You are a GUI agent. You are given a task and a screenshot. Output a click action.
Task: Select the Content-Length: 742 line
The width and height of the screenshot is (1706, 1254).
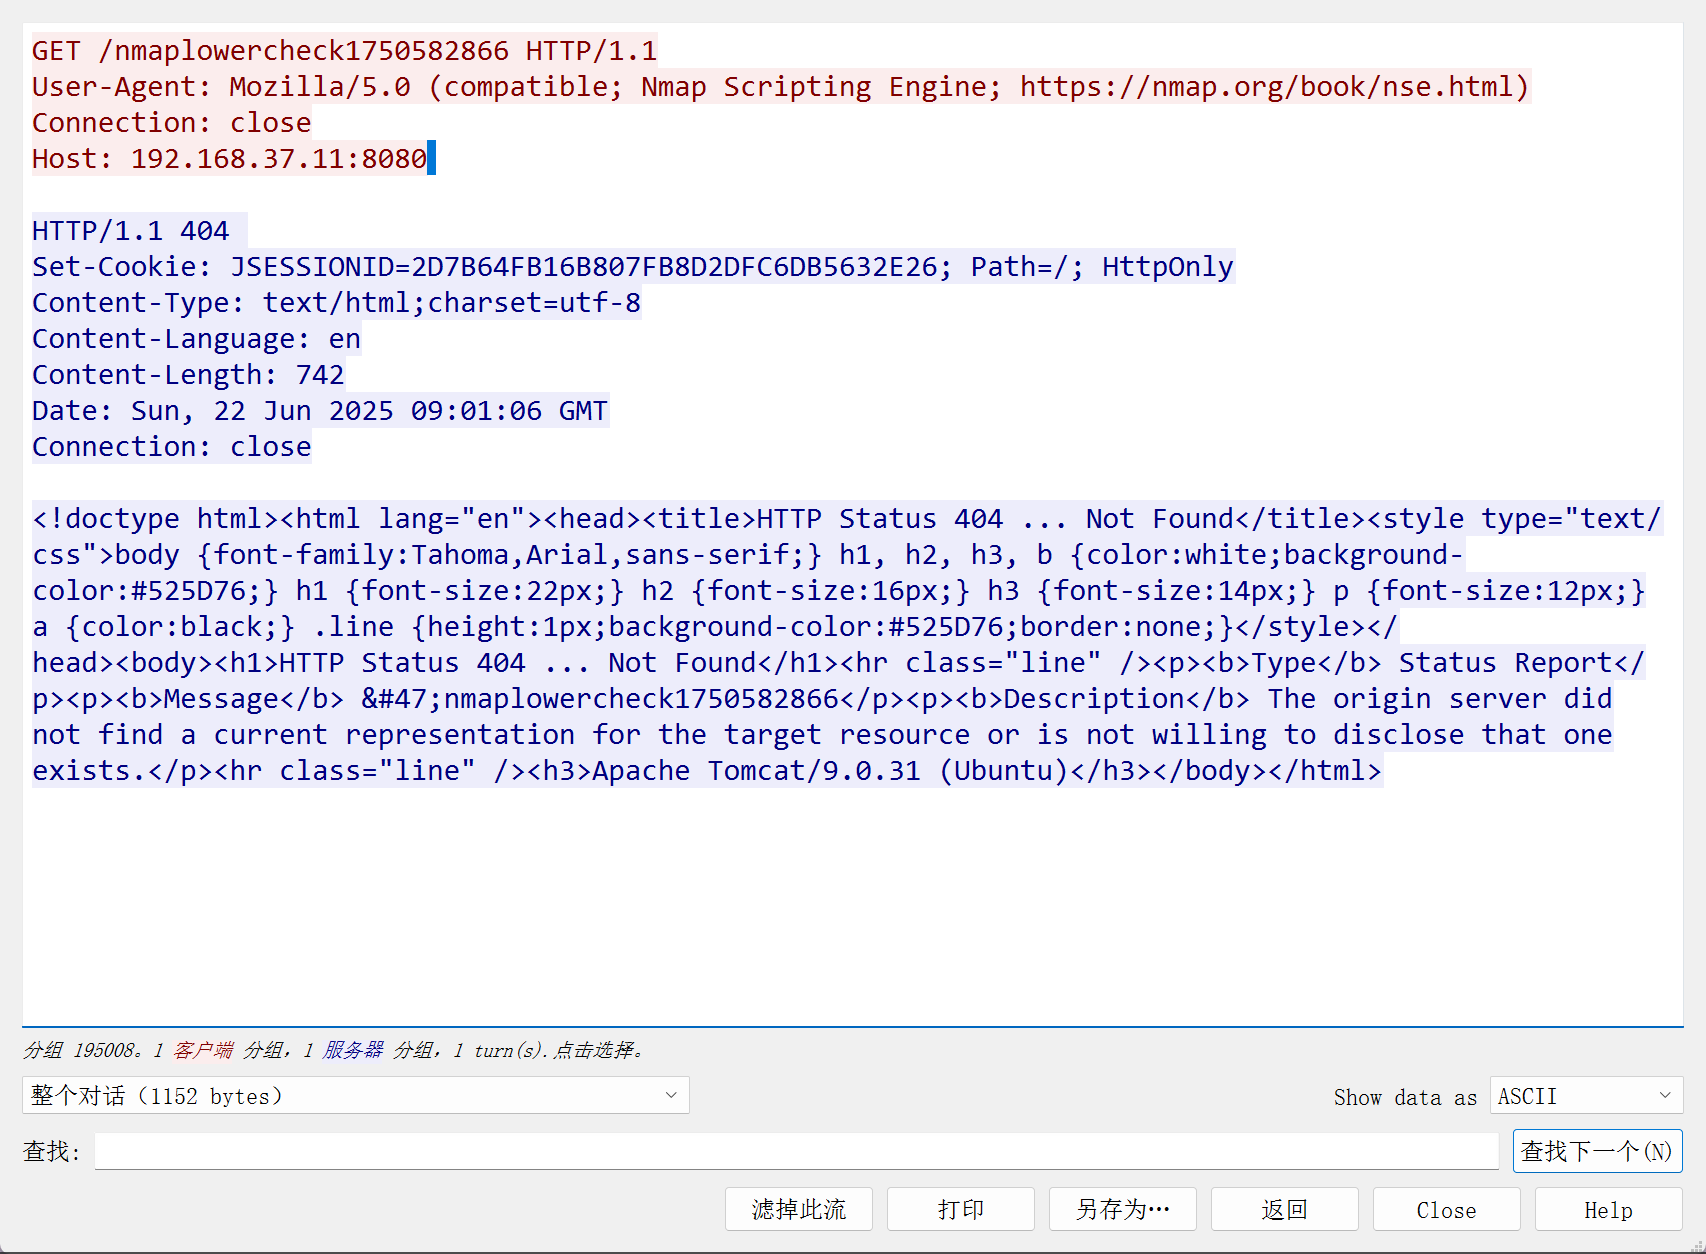tap(188, 375)
